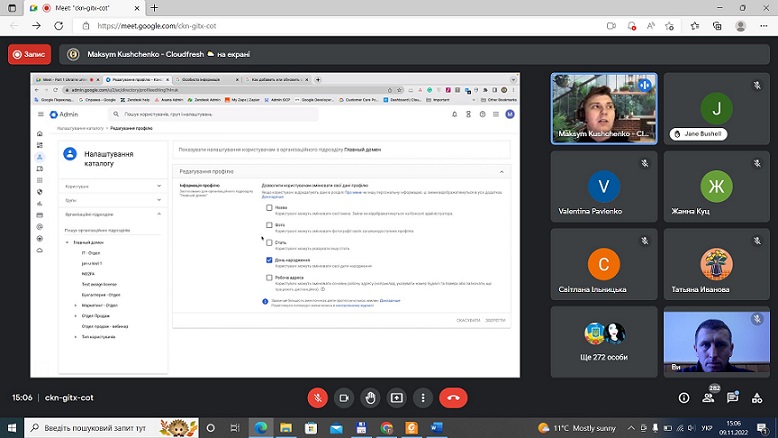Unmute the microphone in Meet
778x438 pixels.
pyautogui.click(x=318, y=398)
